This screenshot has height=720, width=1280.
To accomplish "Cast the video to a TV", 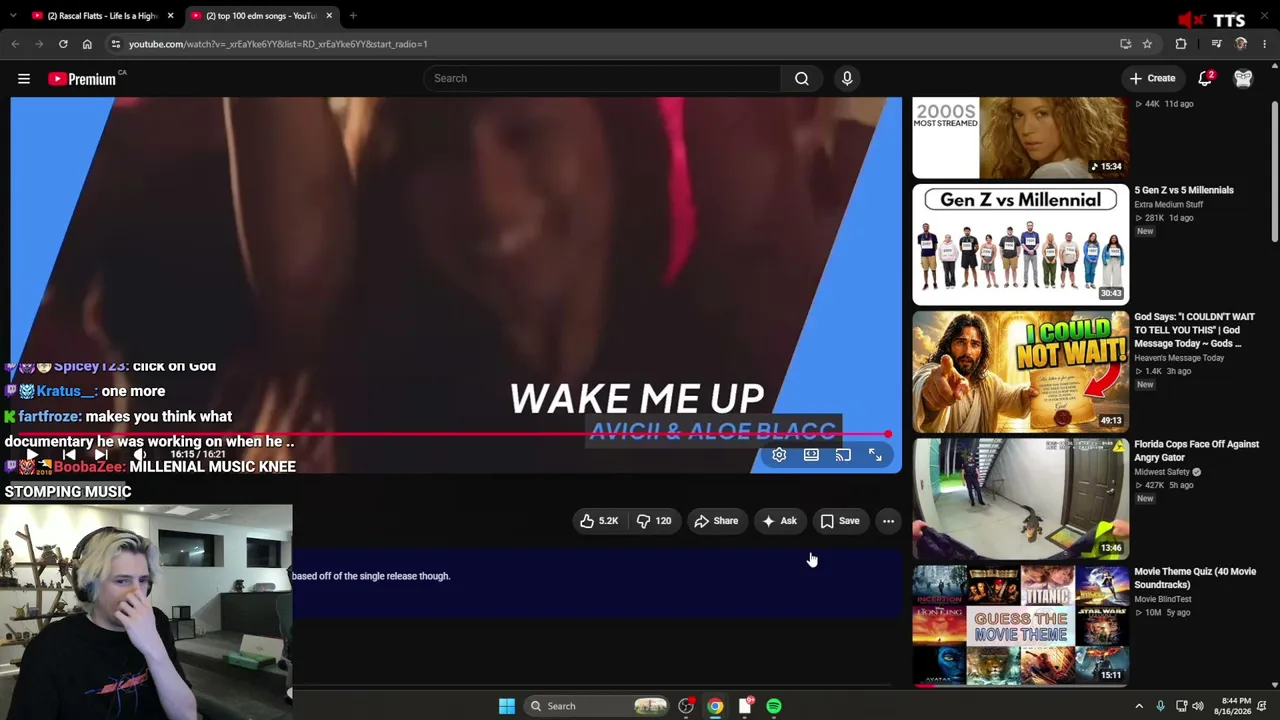I will click(843, 455).
